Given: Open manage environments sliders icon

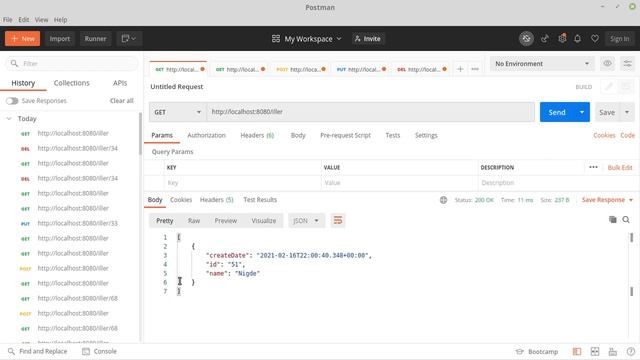Looking at the screenshot, I should (627, 64).
